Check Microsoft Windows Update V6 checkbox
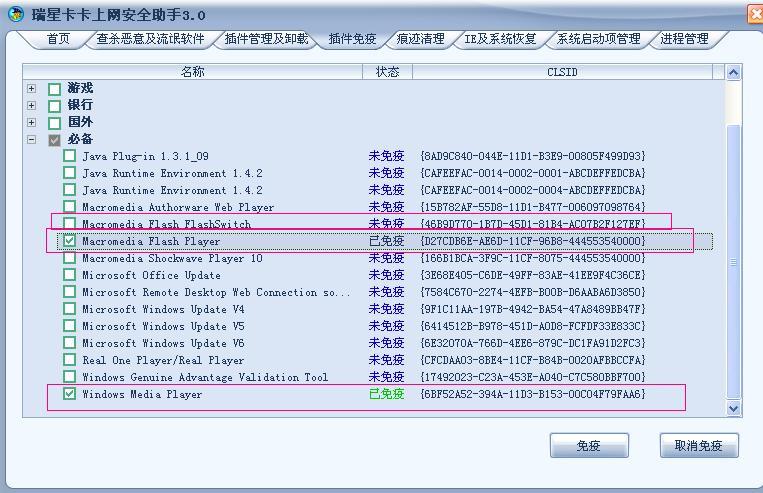This screenshot has height=493, width=763. [x=70, y=343]
